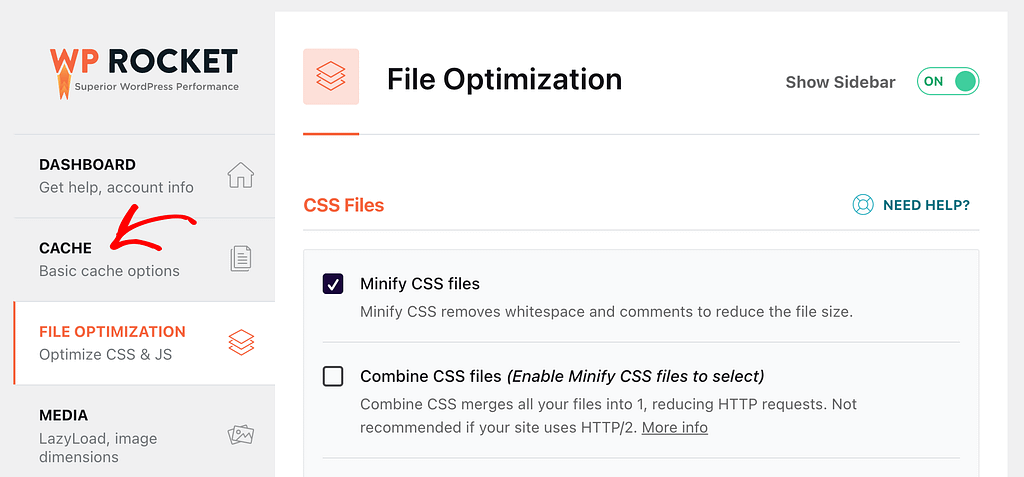Click the File Optimization header stack icon
Image resolution: width=1024 pixels, height=477 pixels.
point(331,76)
